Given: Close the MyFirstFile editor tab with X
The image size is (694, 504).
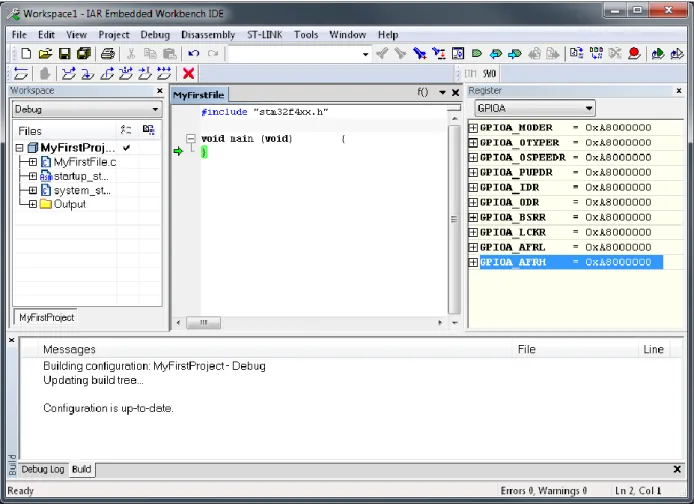Looking at the screenshot, I should [x=455, y=92].
